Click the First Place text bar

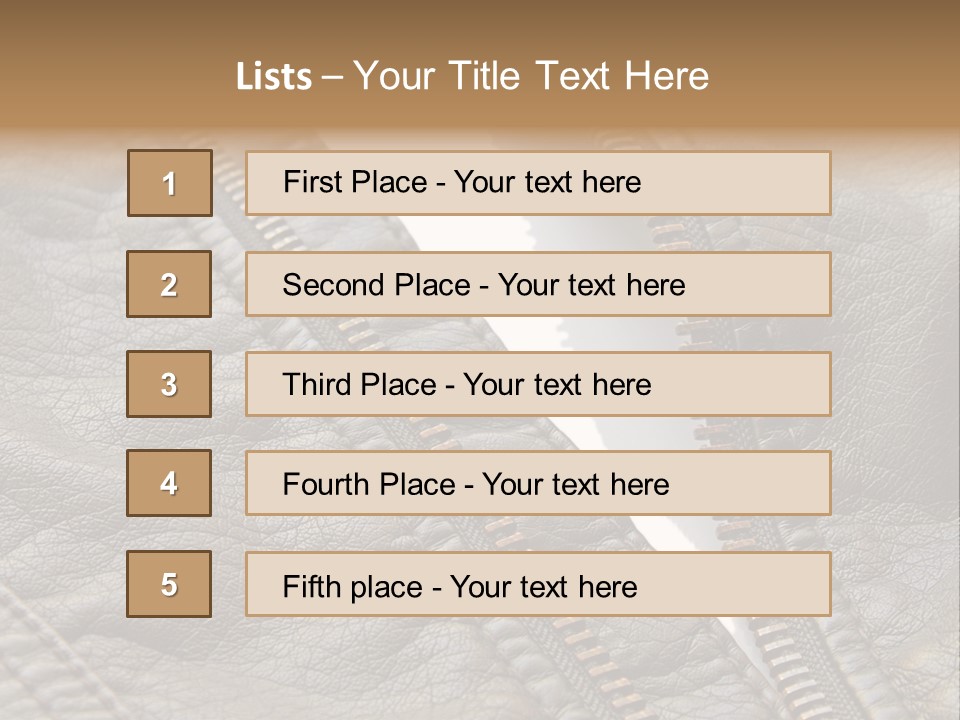click(538, 183)
